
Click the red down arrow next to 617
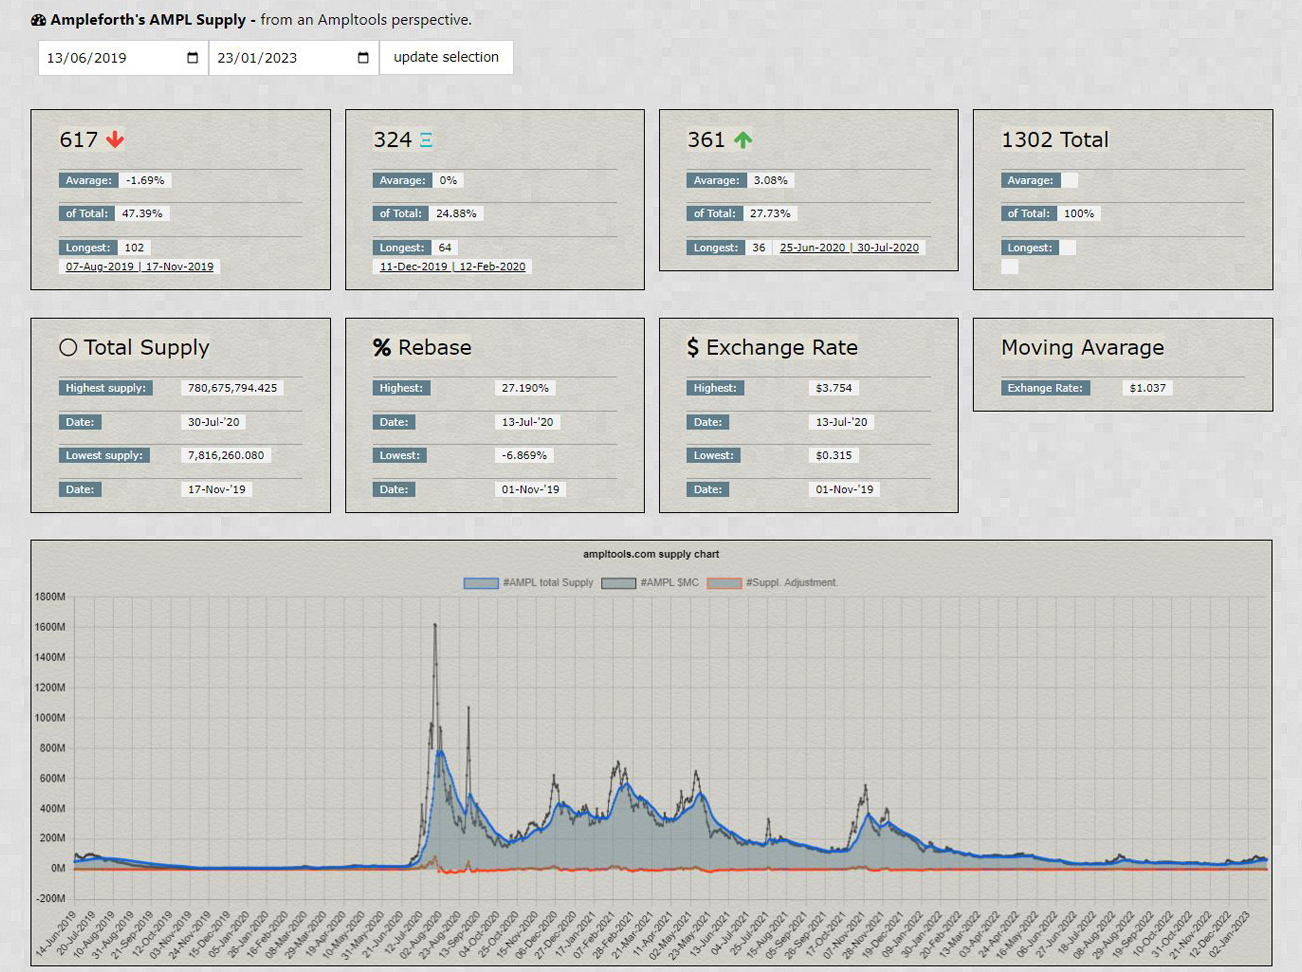tap(115, 140)
